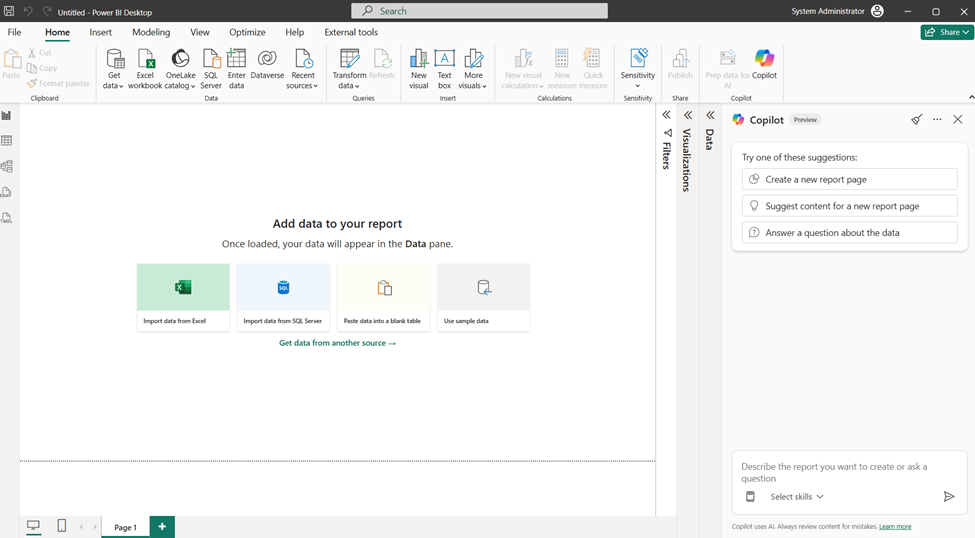Insert a Text box
Screen dimensions: 975x538
coord(444,69)
